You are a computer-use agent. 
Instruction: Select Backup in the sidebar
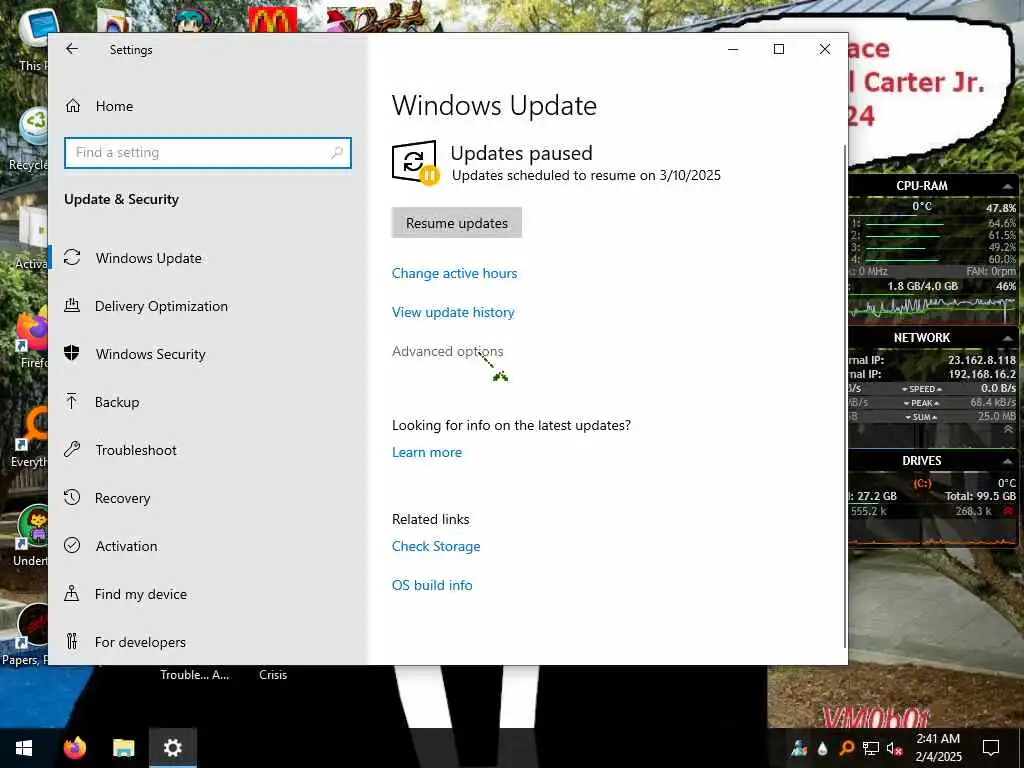coord(117,402)
